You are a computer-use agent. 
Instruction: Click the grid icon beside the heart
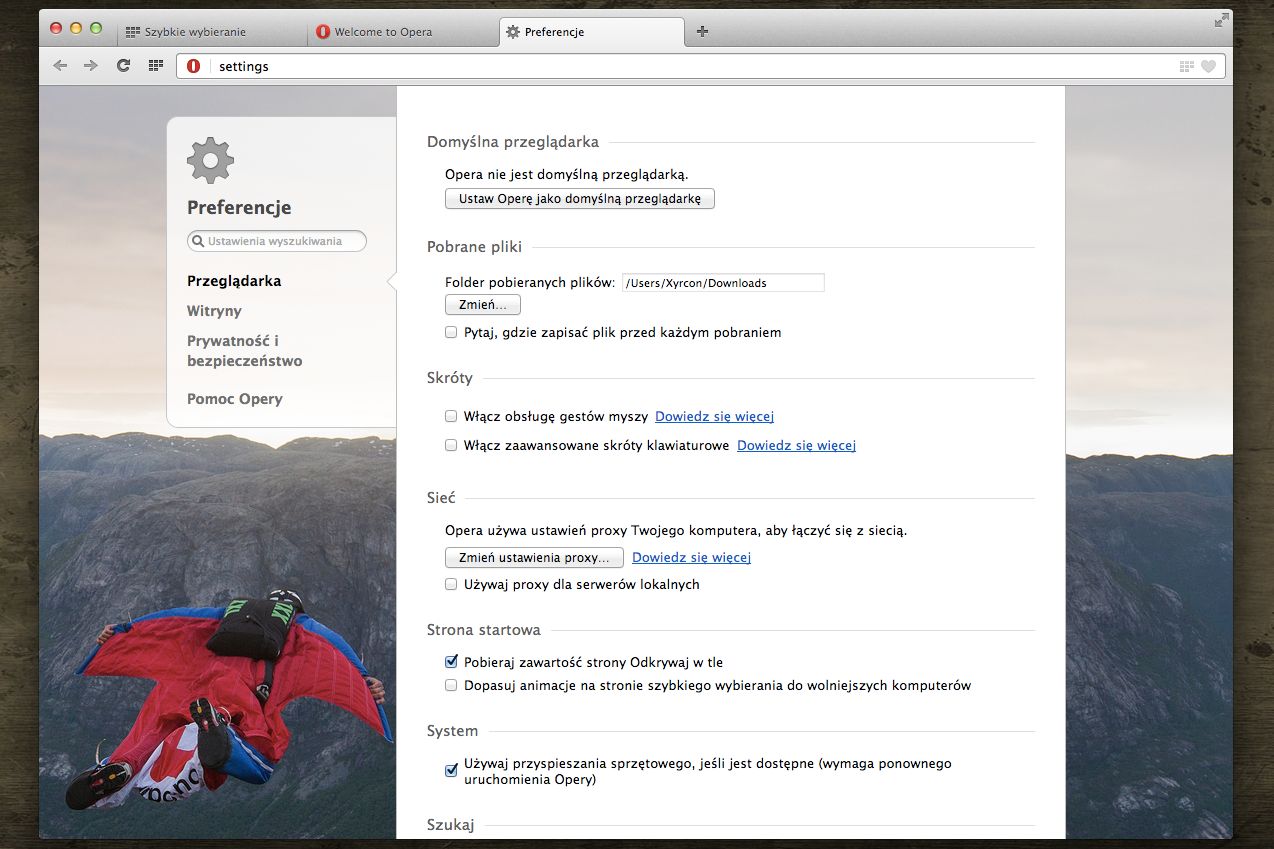[x=1187, y=67]
